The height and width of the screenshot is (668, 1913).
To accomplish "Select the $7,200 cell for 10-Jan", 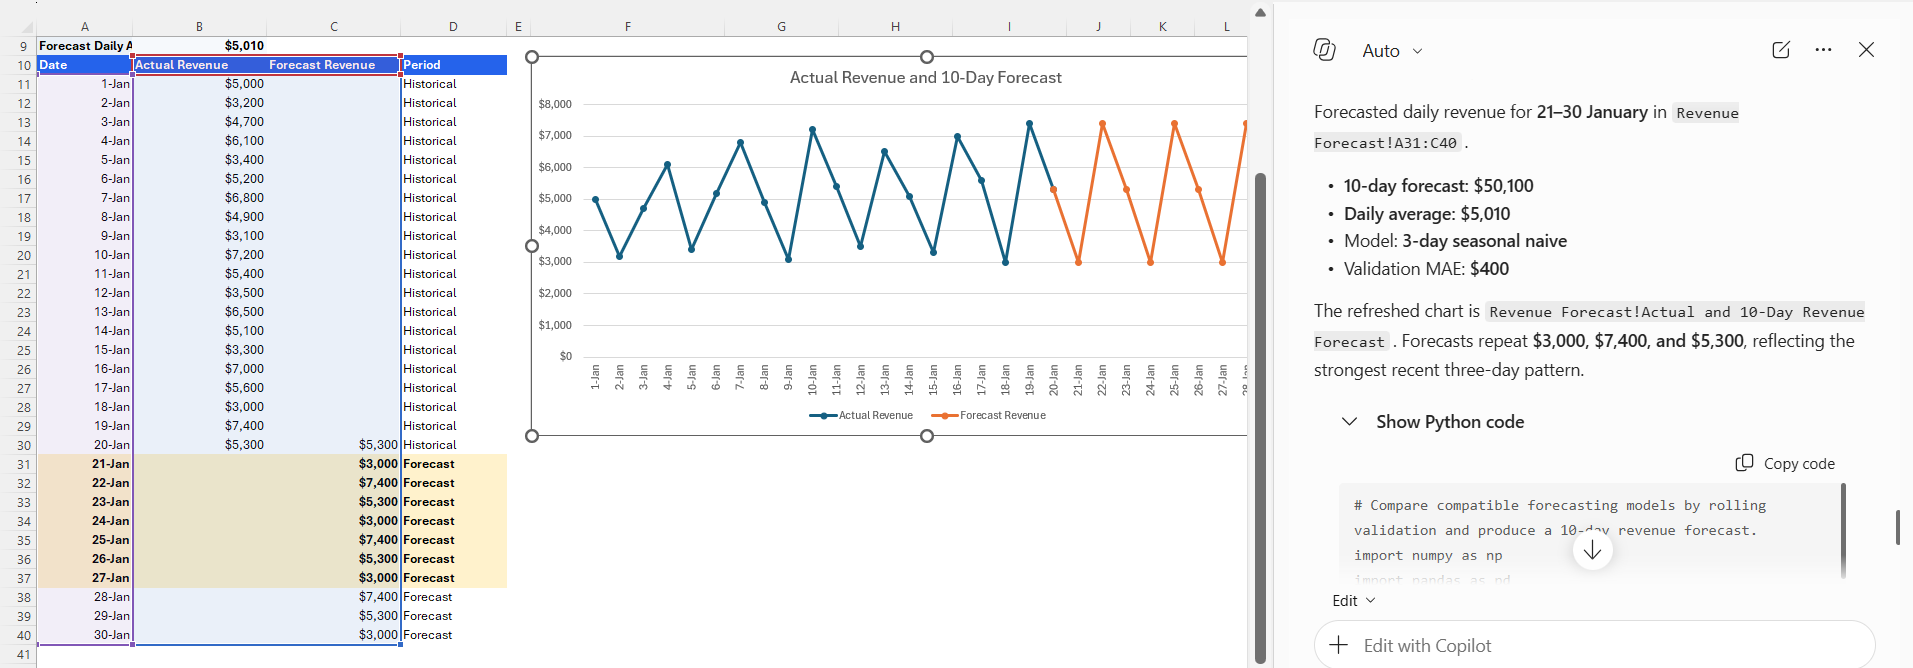I will [200, 255].
